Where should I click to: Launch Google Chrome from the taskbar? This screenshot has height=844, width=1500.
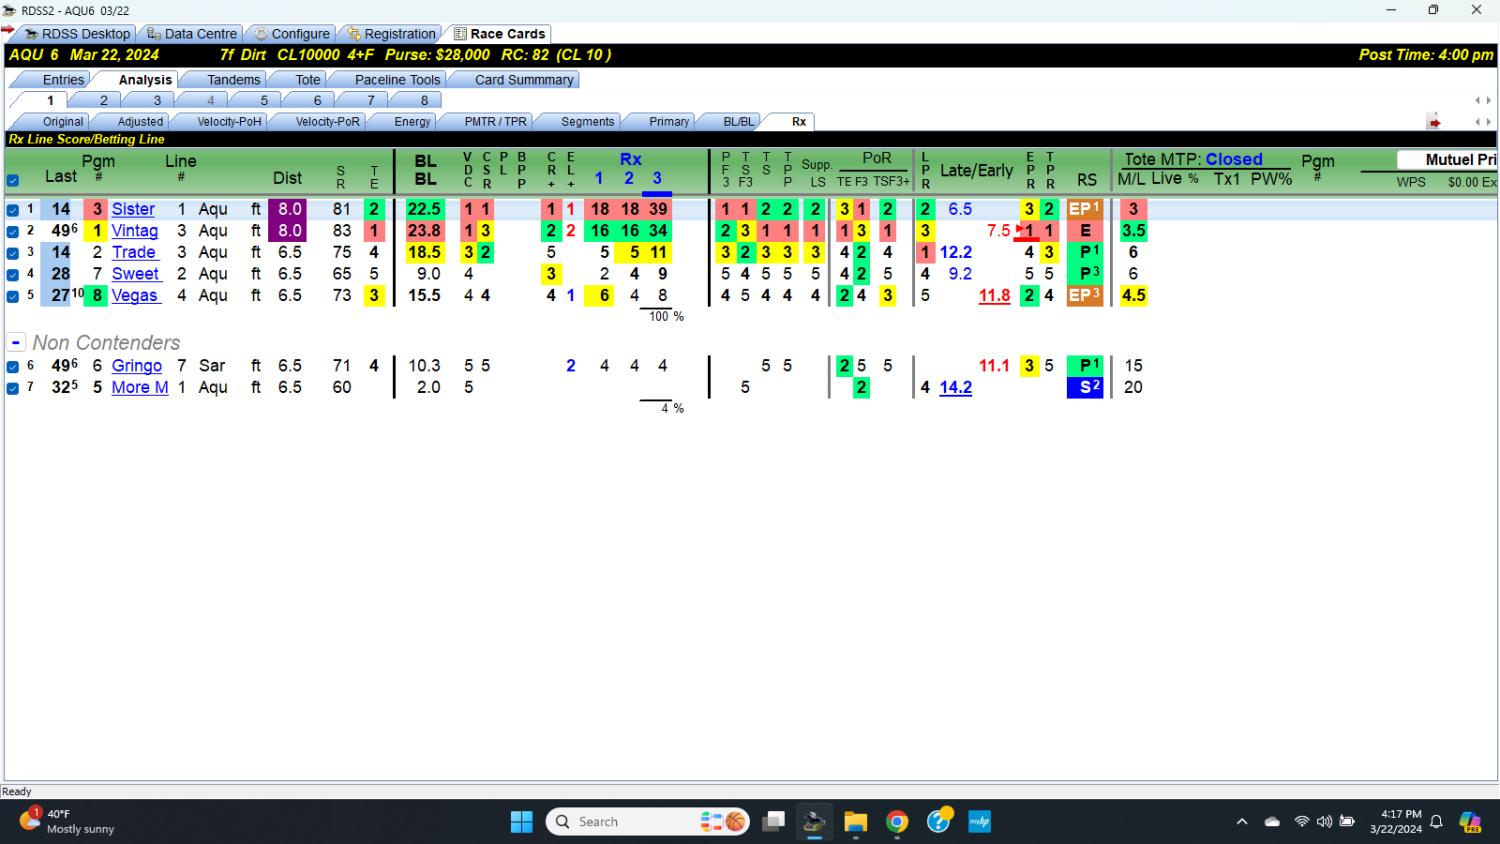pyautogui.click(x=897, y=822)
